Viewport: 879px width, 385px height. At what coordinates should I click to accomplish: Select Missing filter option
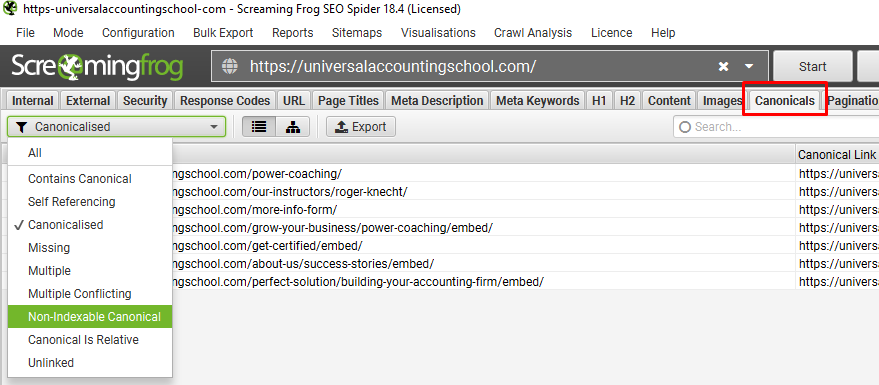[x=90, y=248]
